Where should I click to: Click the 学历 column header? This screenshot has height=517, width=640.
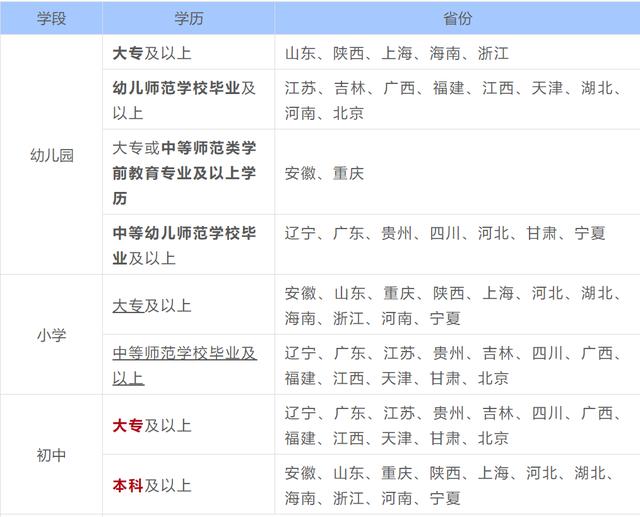click(189, 18)
